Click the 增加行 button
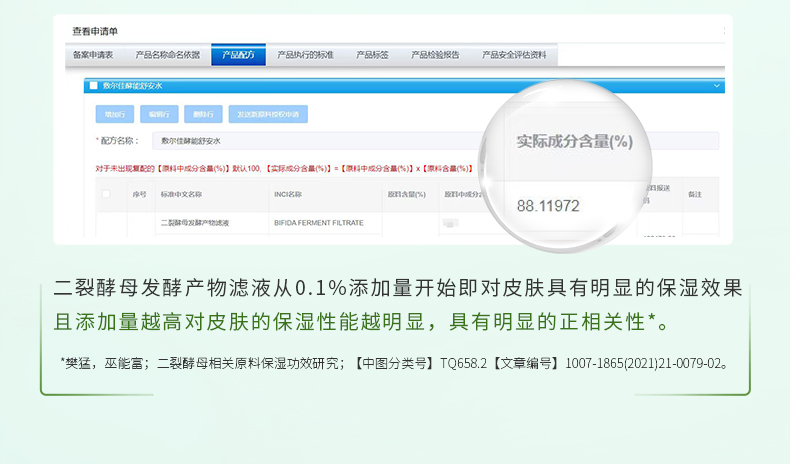 point(115,114)
